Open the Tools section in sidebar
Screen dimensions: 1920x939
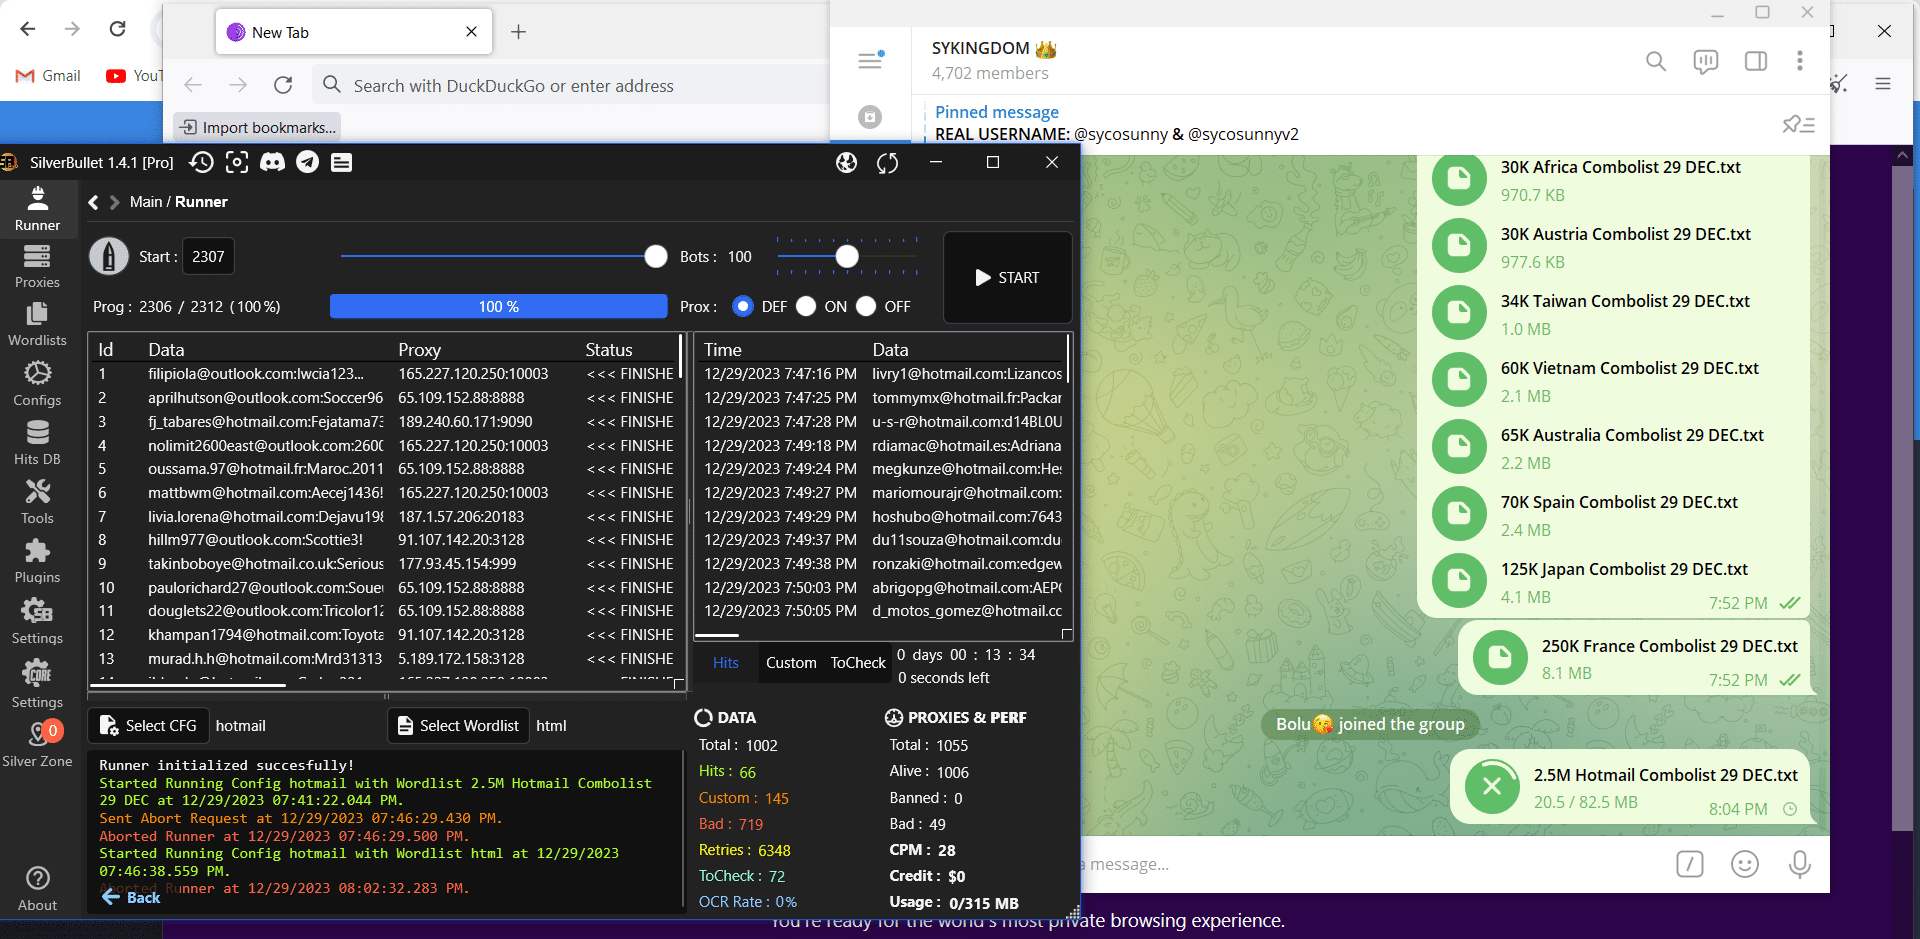pyautogui.click(x=37, y=502)
